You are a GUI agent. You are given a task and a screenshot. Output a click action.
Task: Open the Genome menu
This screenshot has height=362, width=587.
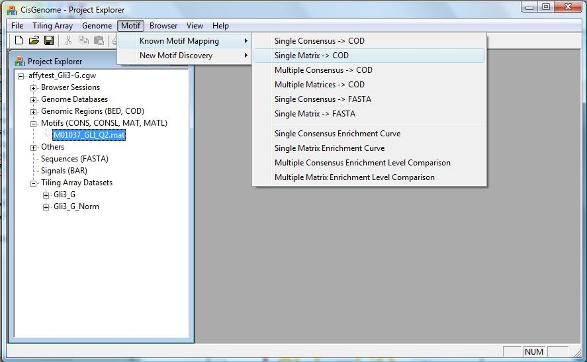(x=97, y=26)
